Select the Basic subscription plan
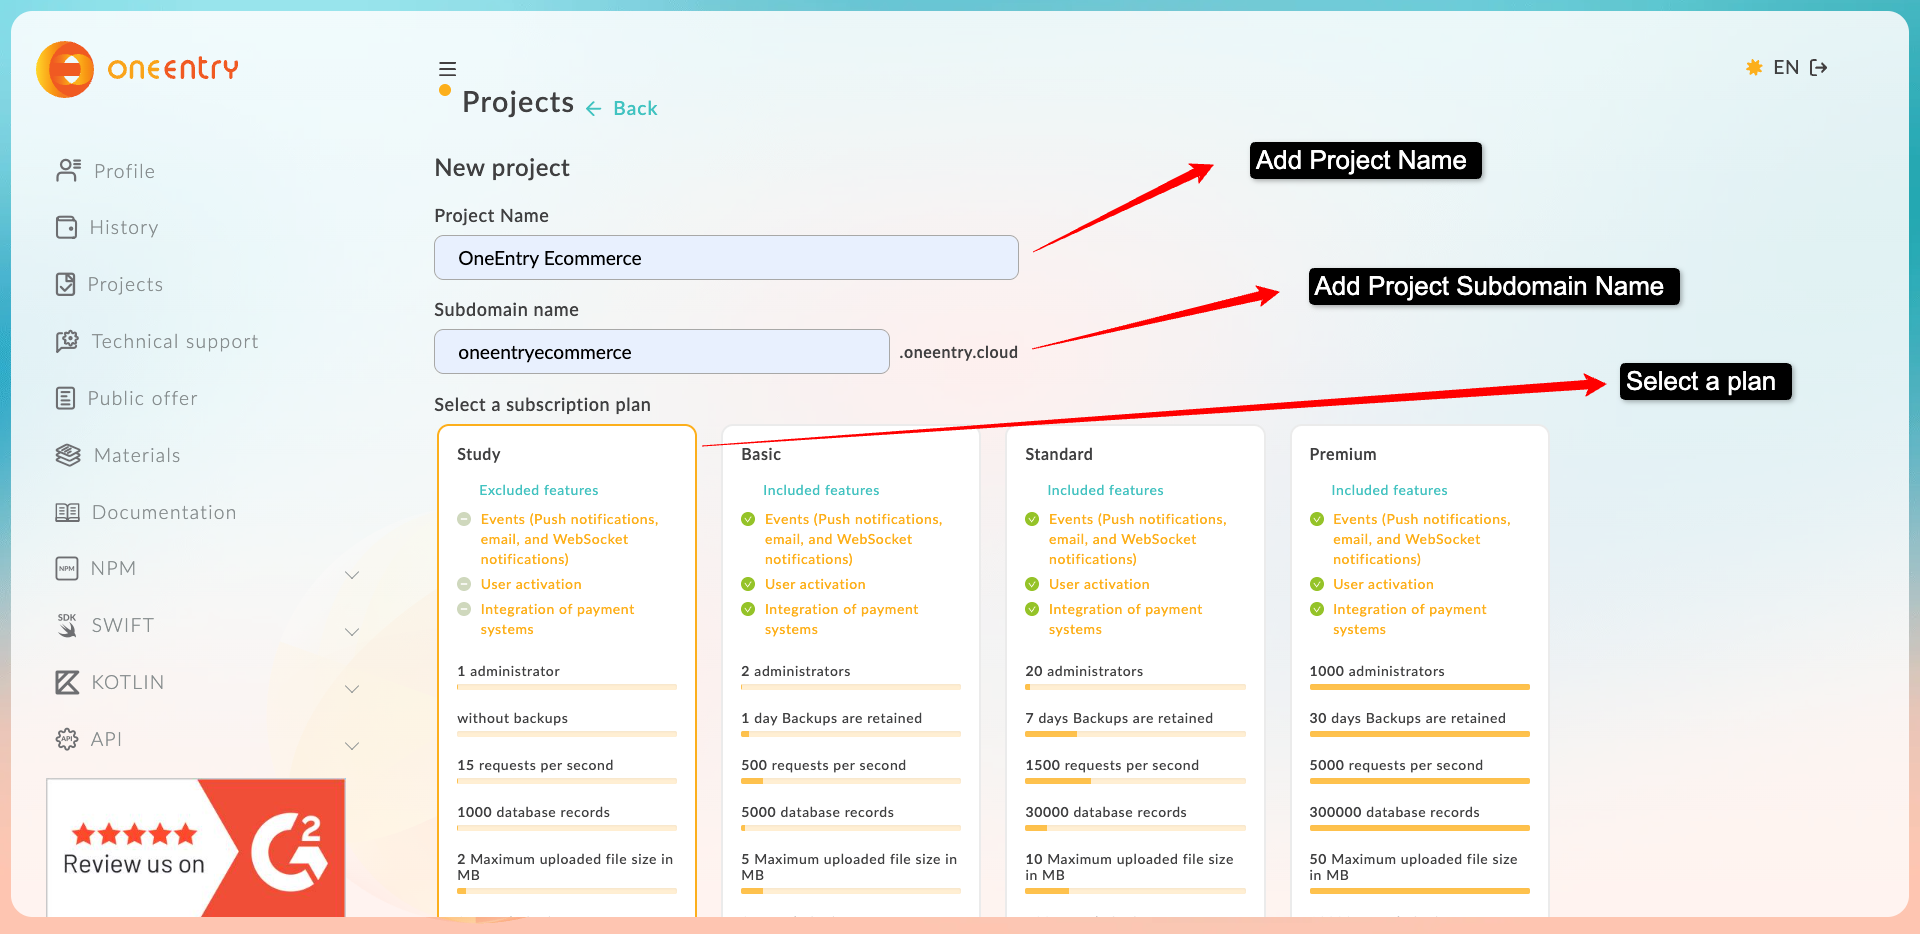Viewport: 1920px width, 934px height. pyautogui.click(x=851, y=671)
